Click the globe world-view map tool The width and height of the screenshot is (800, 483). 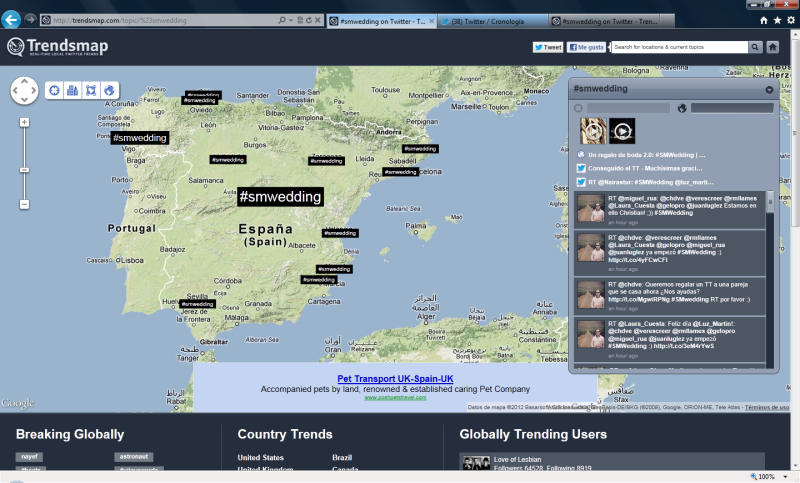pos(109,90)
